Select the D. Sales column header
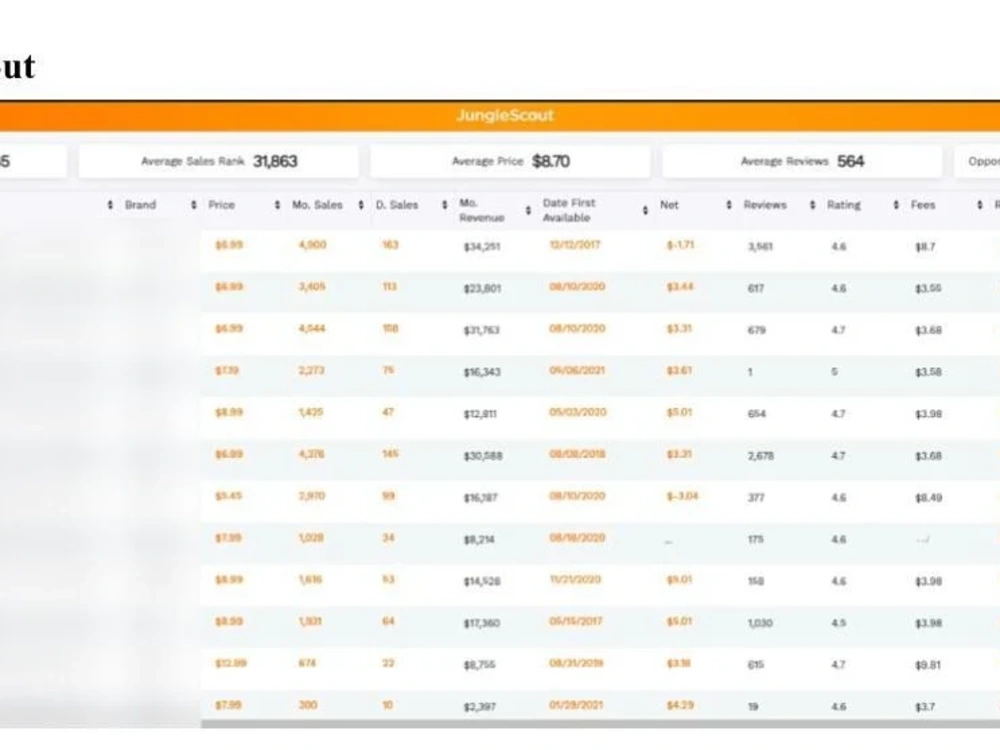This screenshot has height=750, width=1000. [397, 205]
